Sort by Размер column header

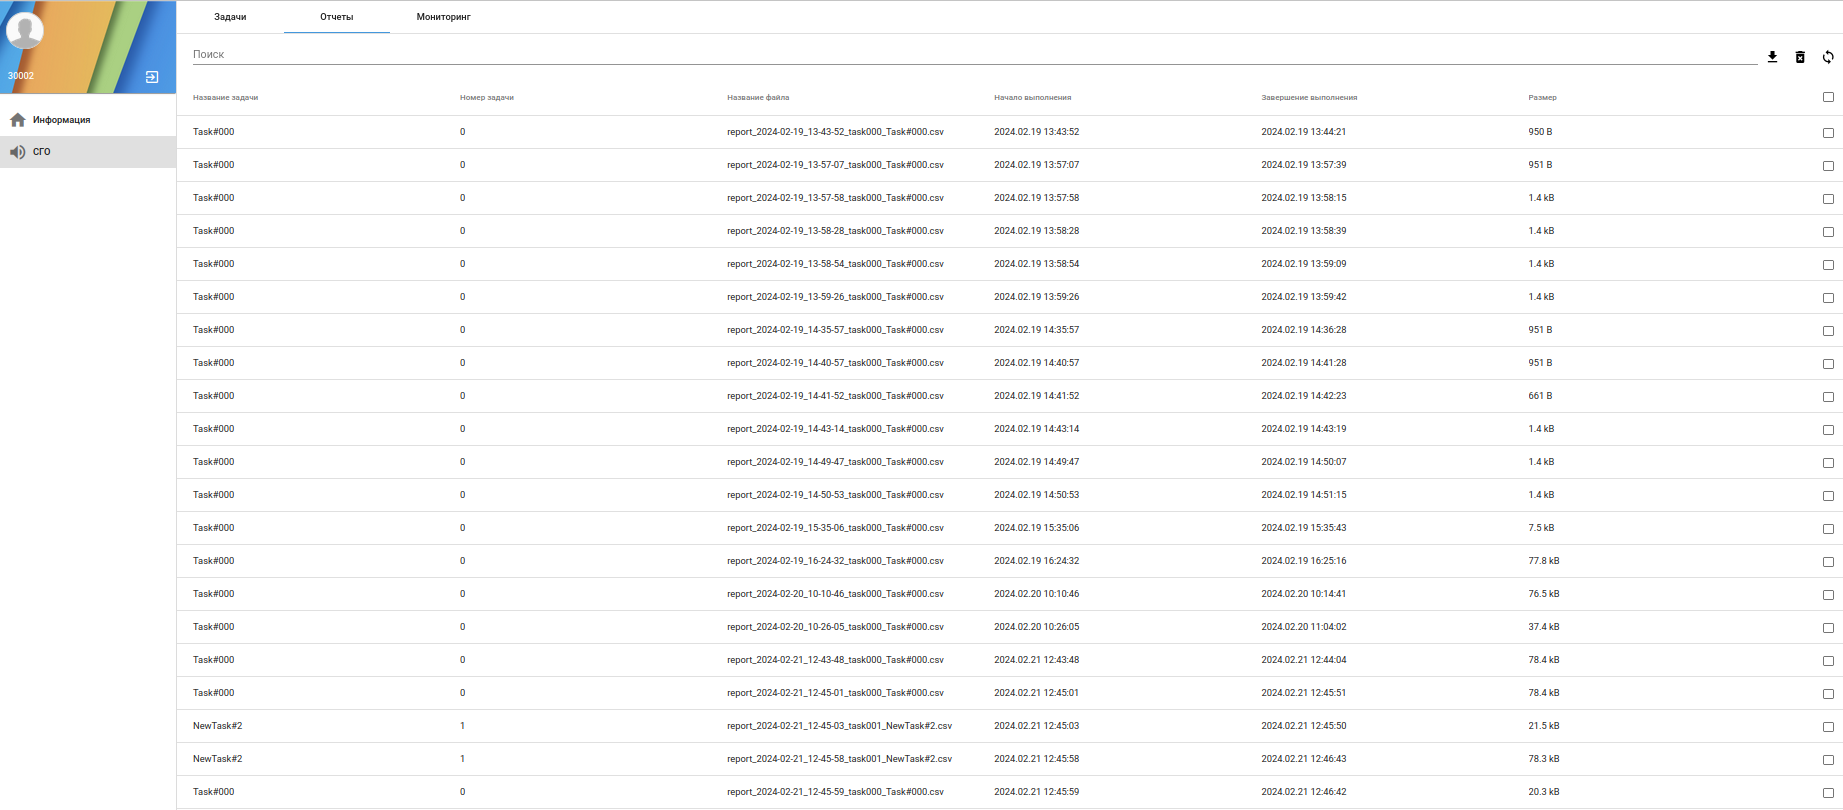(1542, 98)
